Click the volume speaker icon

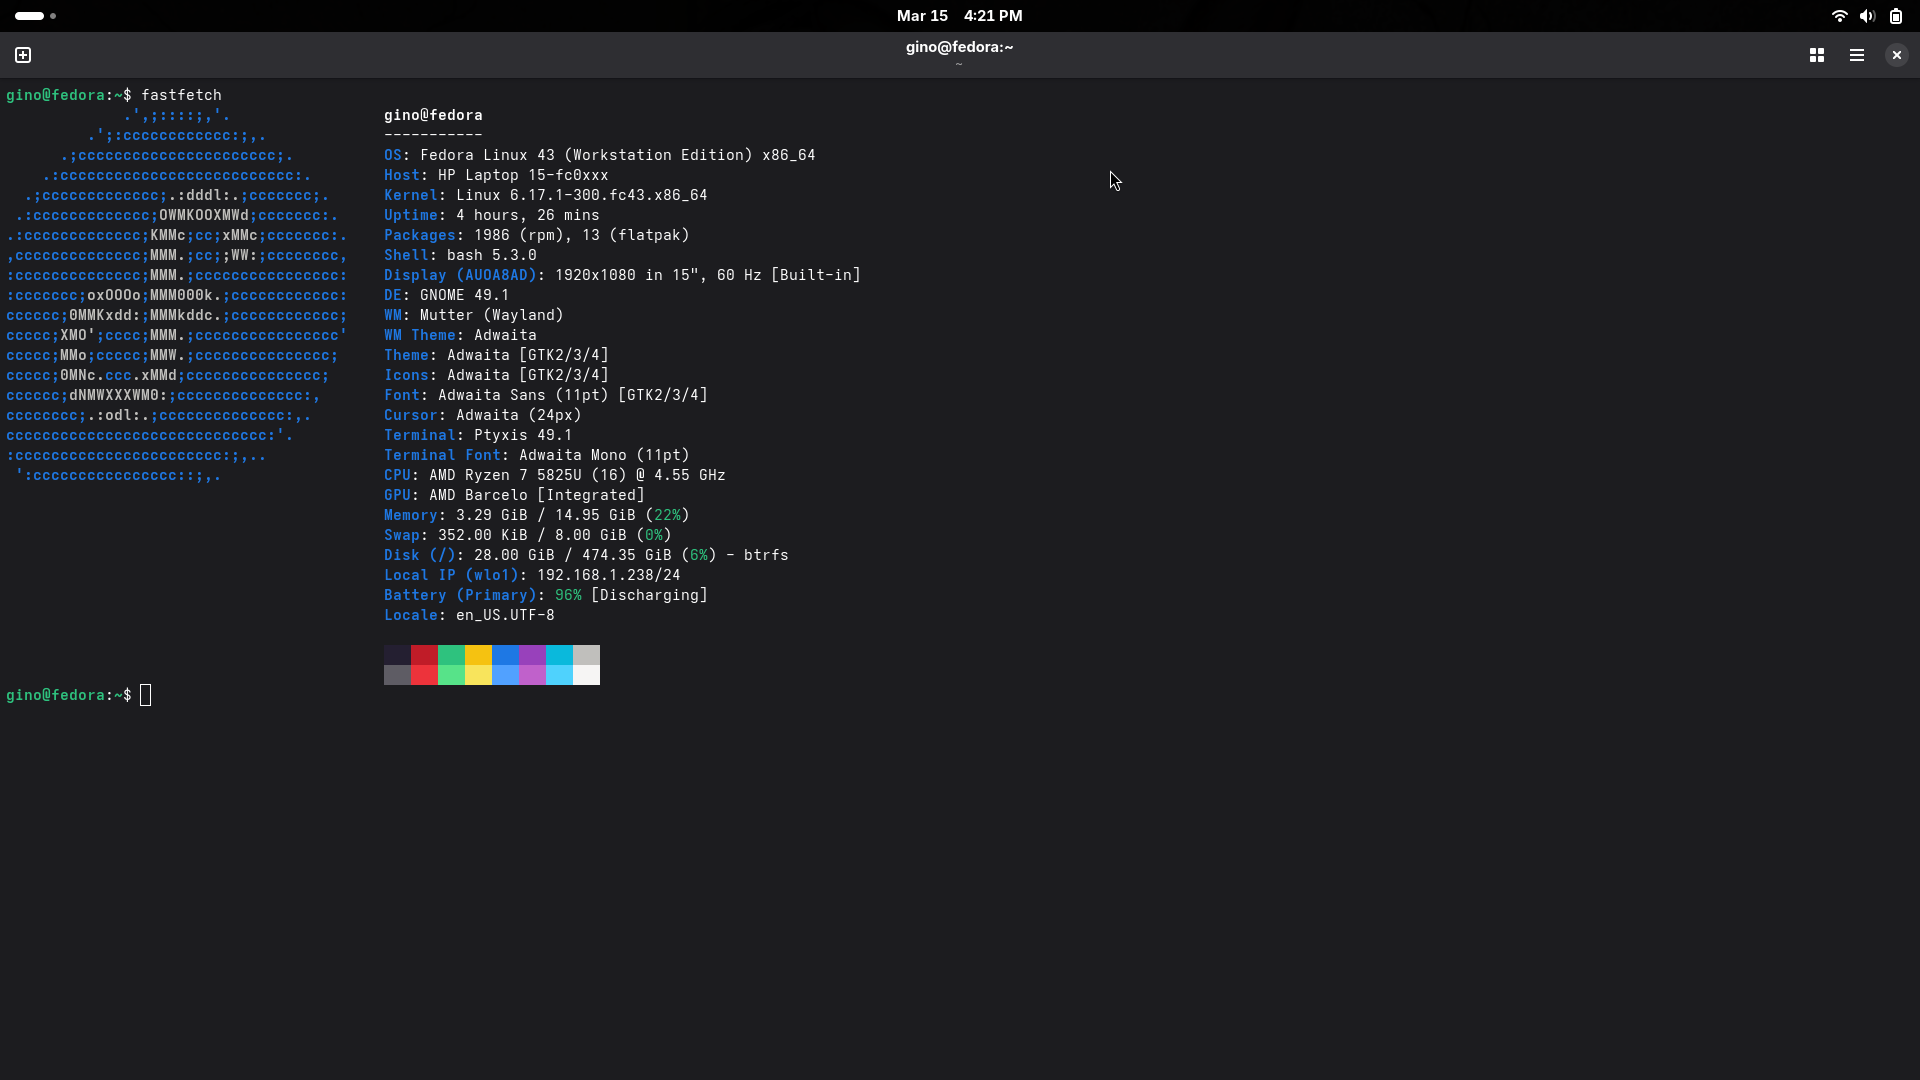pyautogui.click(x=1867, y=16)
